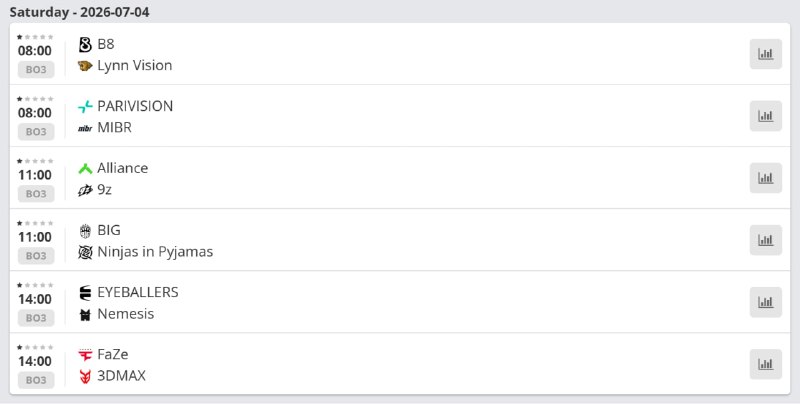The height and width of the screenshot is (404, 800).
Task: Click analytics chart icon for Alliance vs 9z
Action: (x=765, y=178)
